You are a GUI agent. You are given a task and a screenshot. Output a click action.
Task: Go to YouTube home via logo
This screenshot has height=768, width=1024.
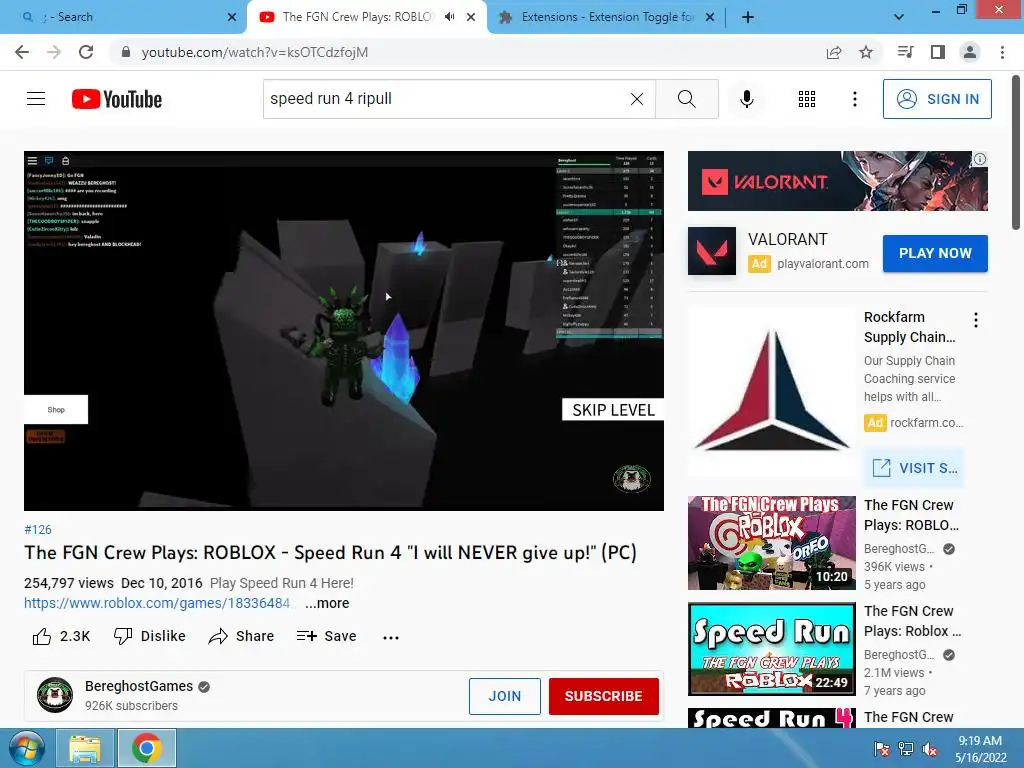(117, 99)
